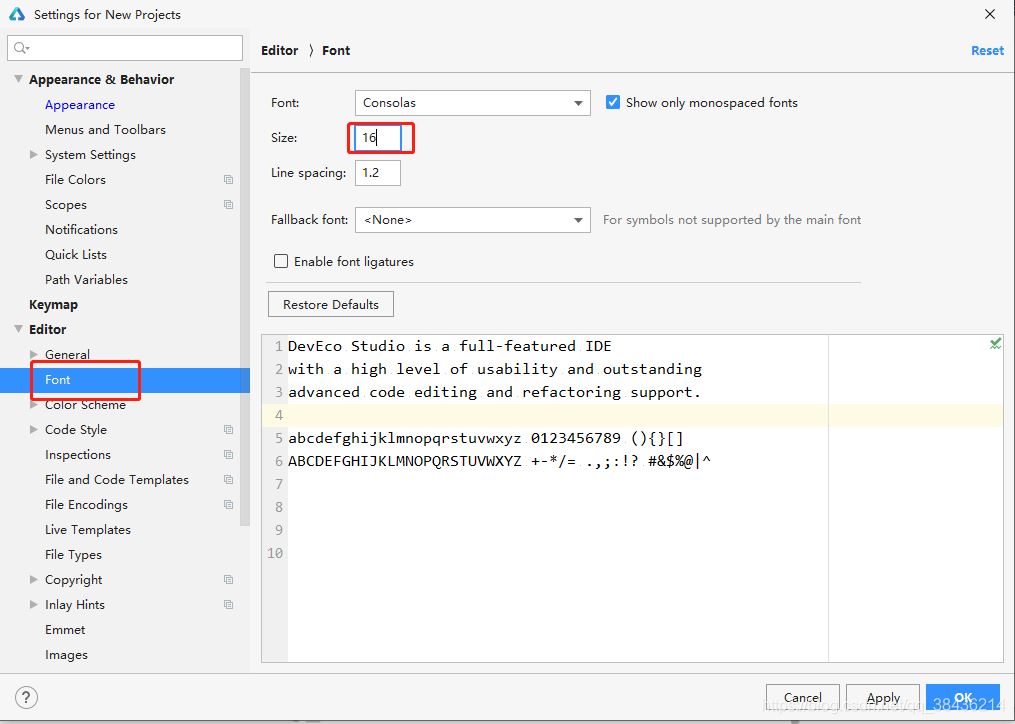Click preview line 'DevEco Studio is a full-featured IDE'
Screen dimensions: 1015x724
[449, 346]
